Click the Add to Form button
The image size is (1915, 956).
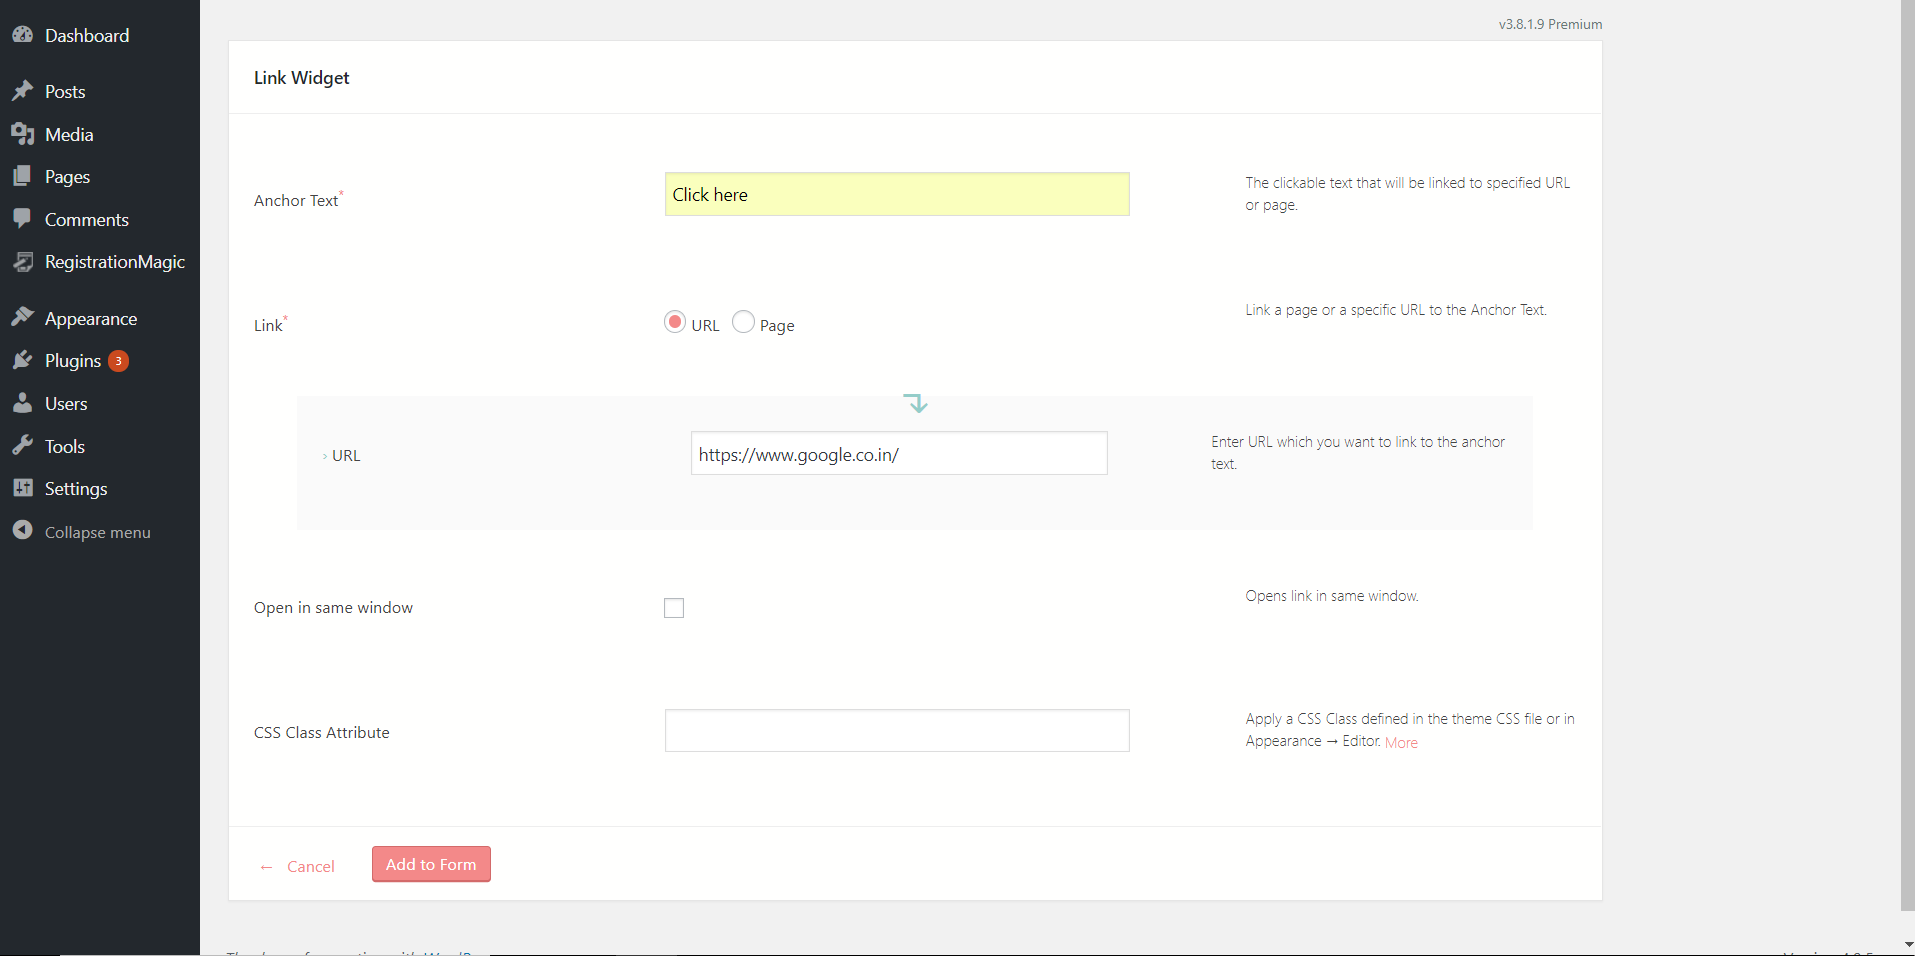(x=431, y=864)
